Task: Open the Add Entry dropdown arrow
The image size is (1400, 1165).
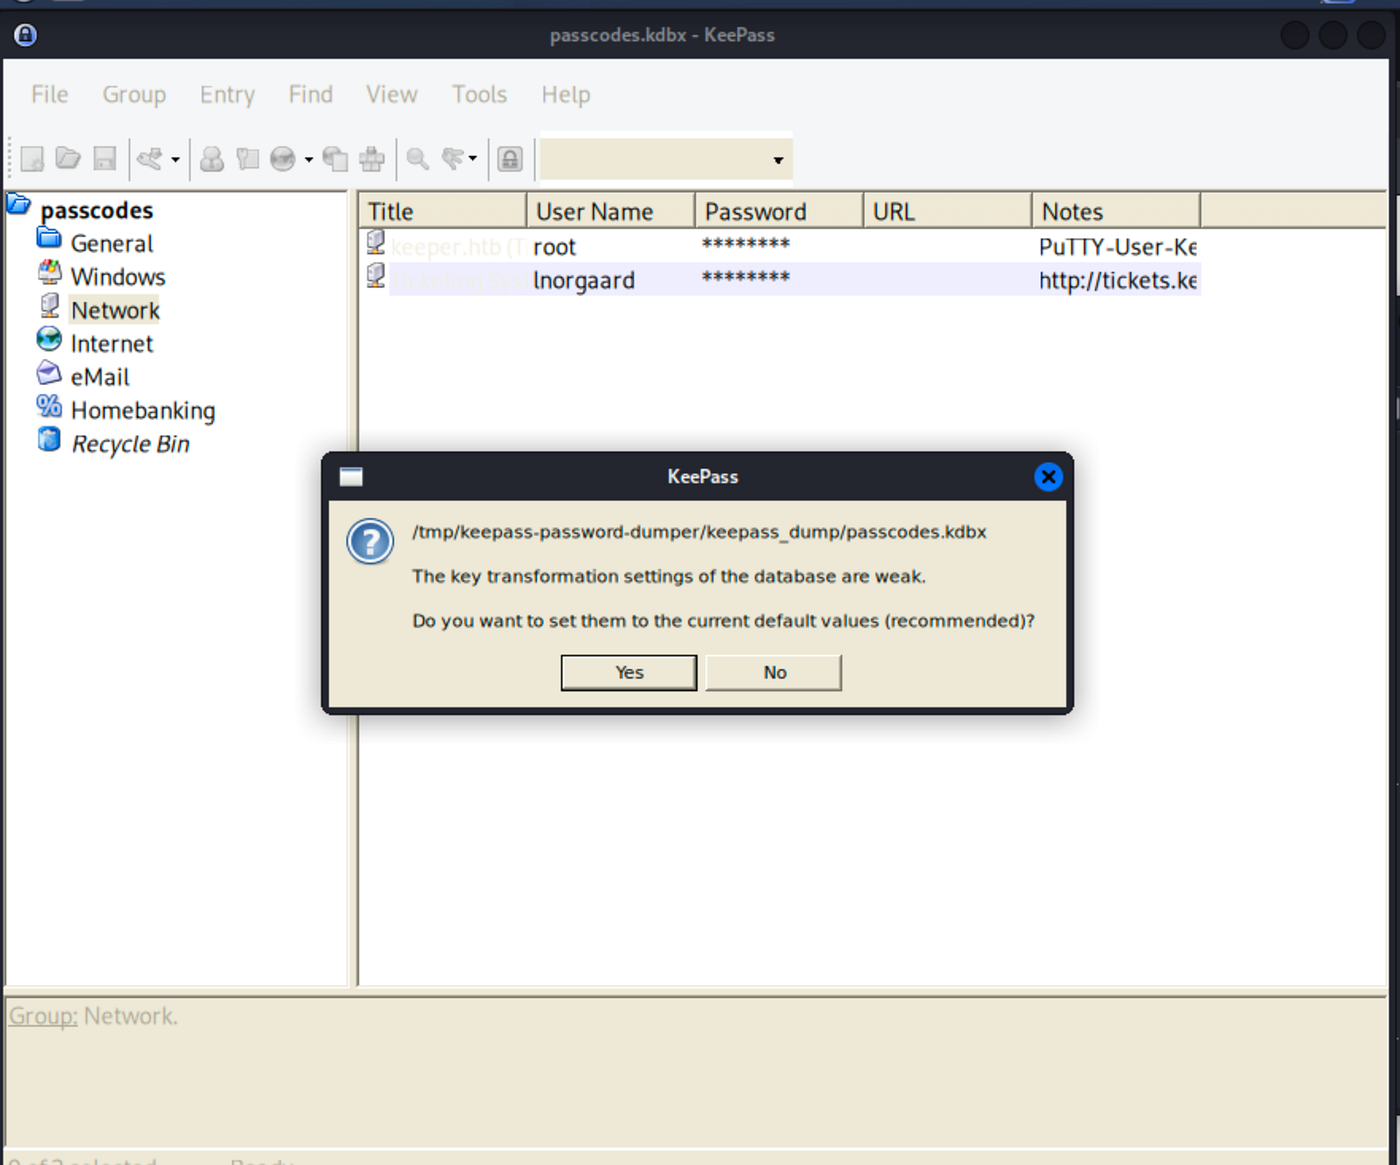Action: [175, 159]
